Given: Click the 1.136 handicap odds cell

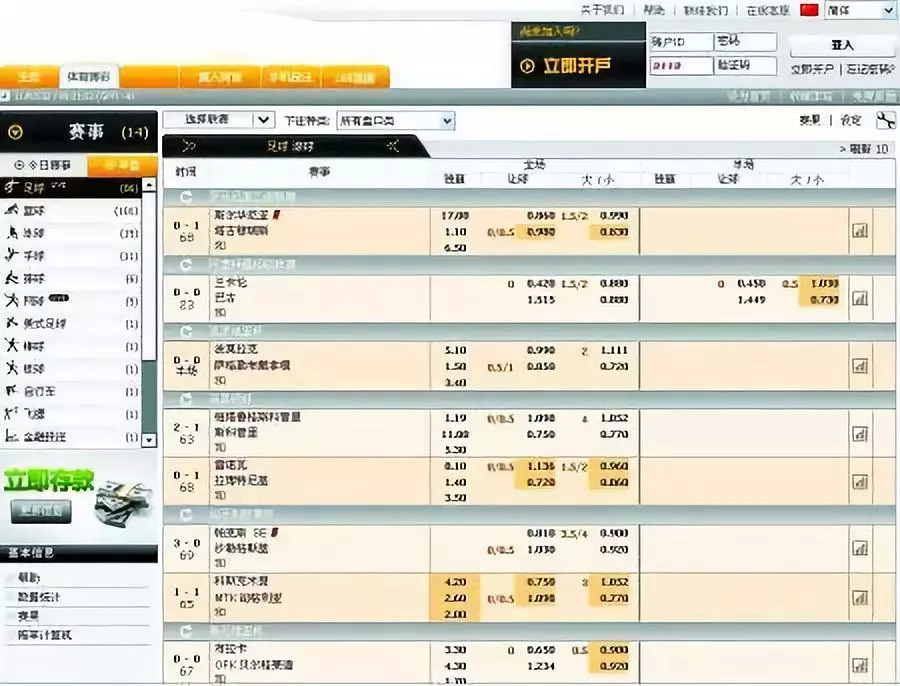Looking at the screenshot, I should (541, 467).
